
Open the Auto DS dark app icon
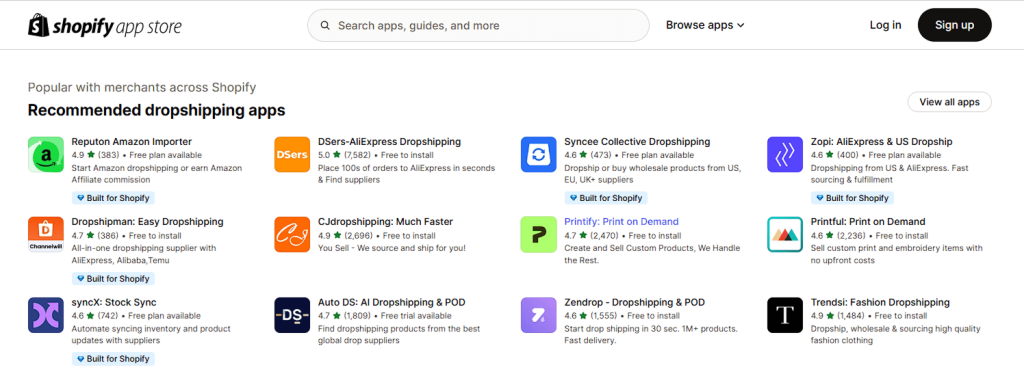[292, 315]
